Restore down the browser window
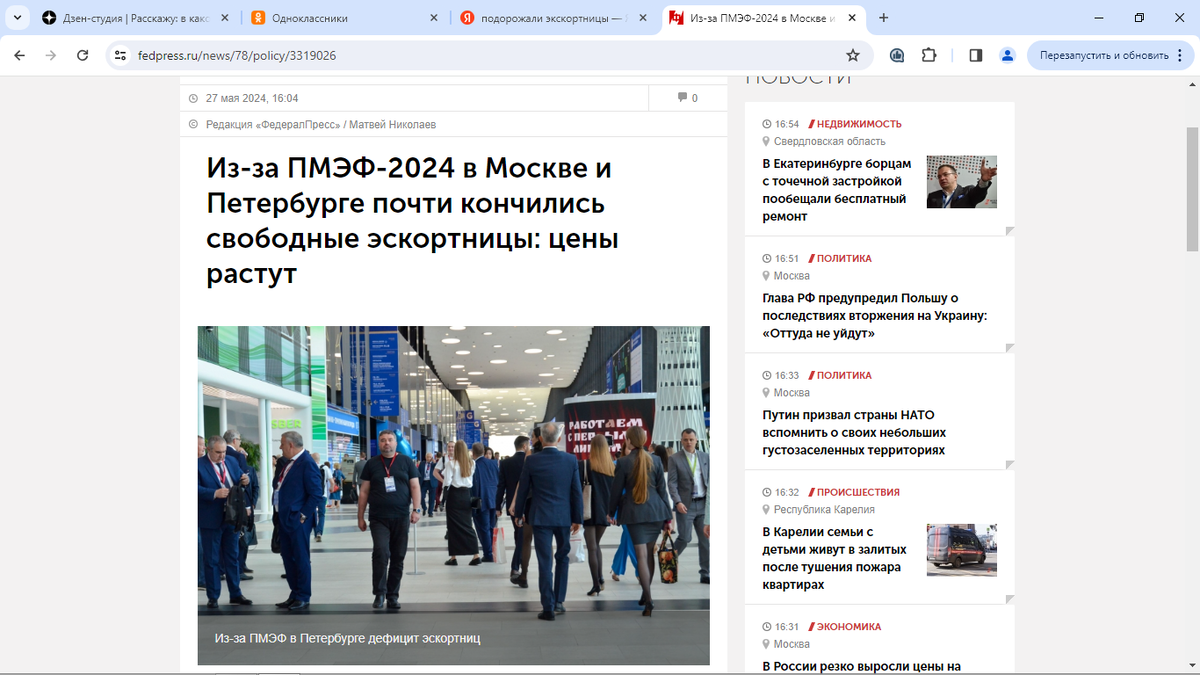 click(1139, 18)
